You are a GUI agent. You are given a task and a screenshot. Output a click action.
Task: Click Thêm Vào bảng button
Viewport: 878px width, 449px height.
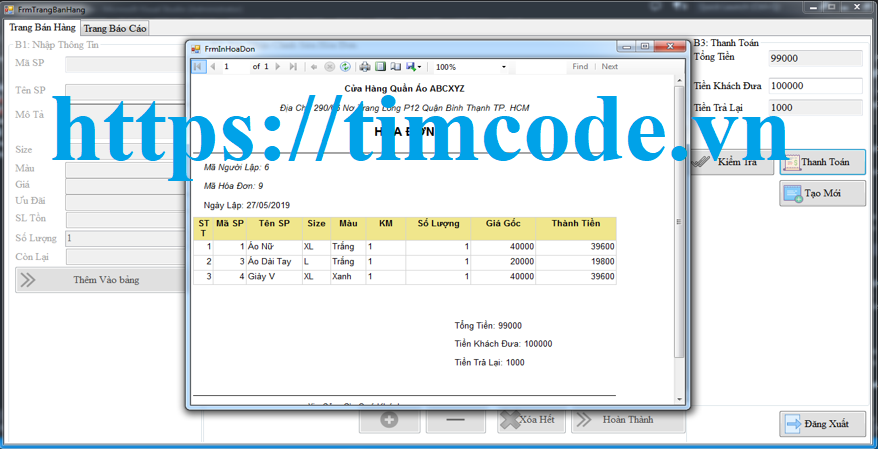(x=101, y=280)
